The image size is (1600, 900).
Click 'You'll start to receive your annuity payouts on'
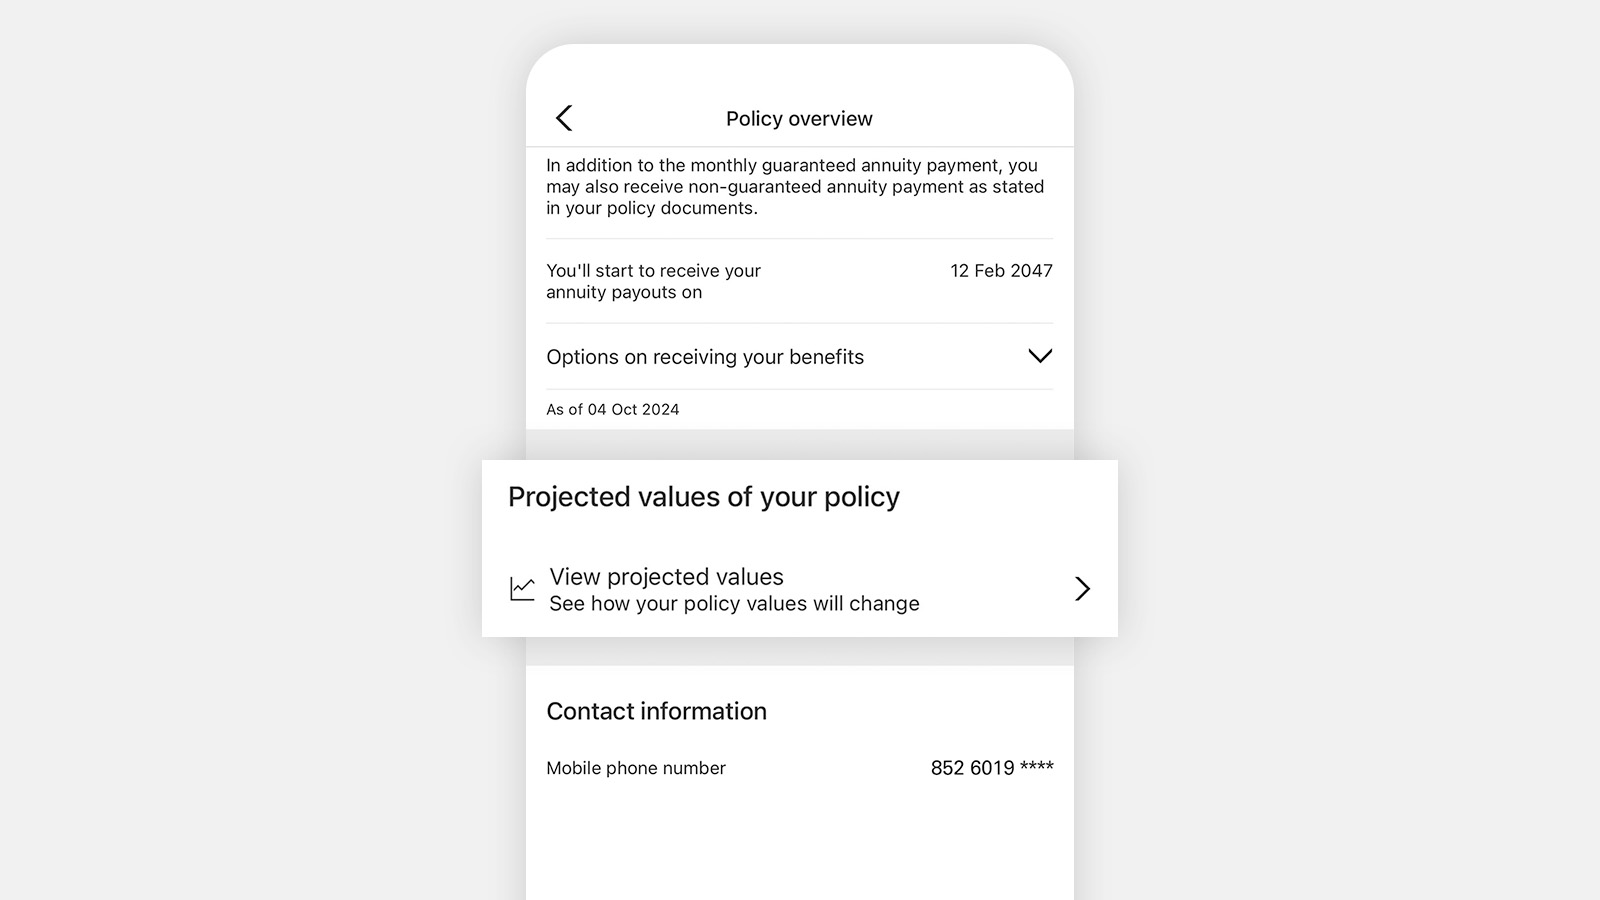tap(653, 282)
